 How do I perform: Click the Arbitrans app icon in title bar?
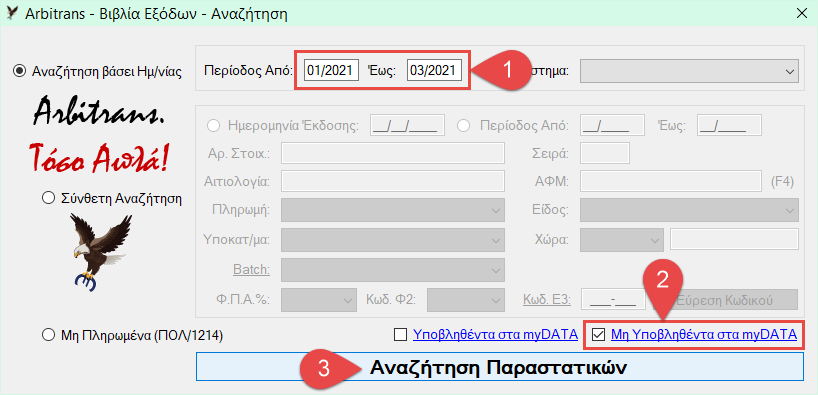(x=11, y=12)
